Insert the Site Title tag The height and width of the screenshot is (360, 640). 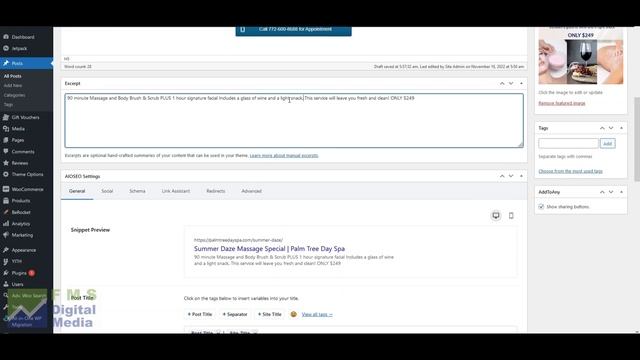click(x=270, y=314)
